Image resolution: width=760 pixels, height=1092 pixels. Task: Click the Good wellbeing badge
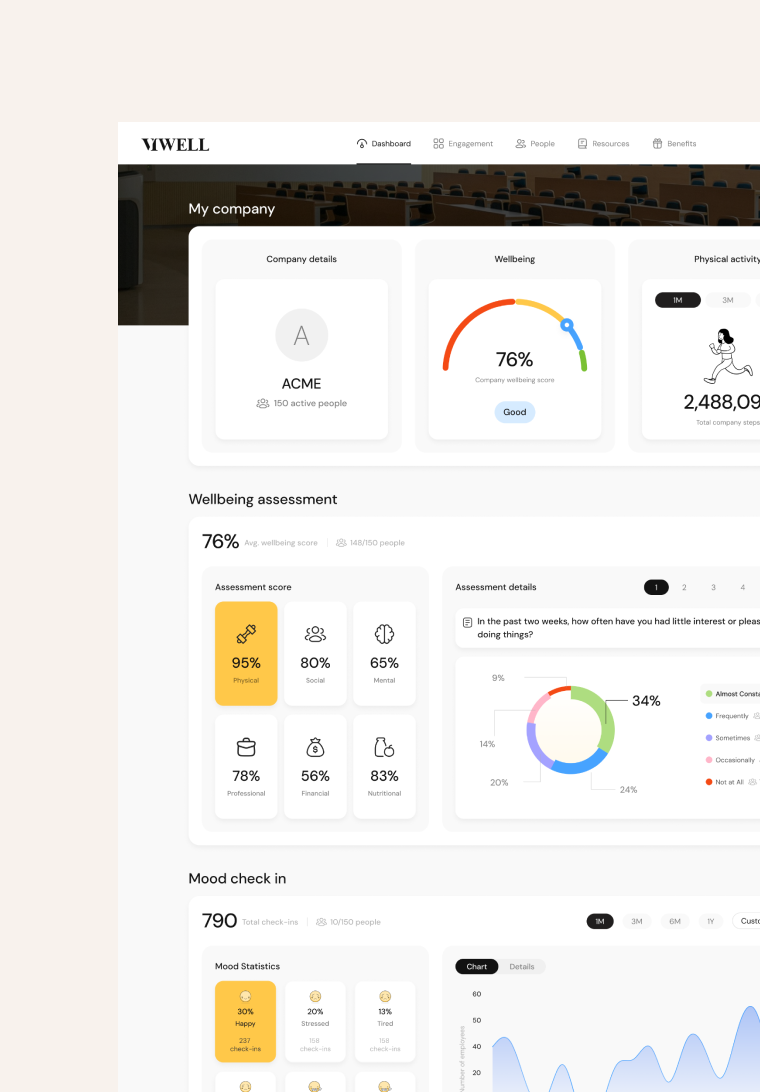[x=515, y=412]
